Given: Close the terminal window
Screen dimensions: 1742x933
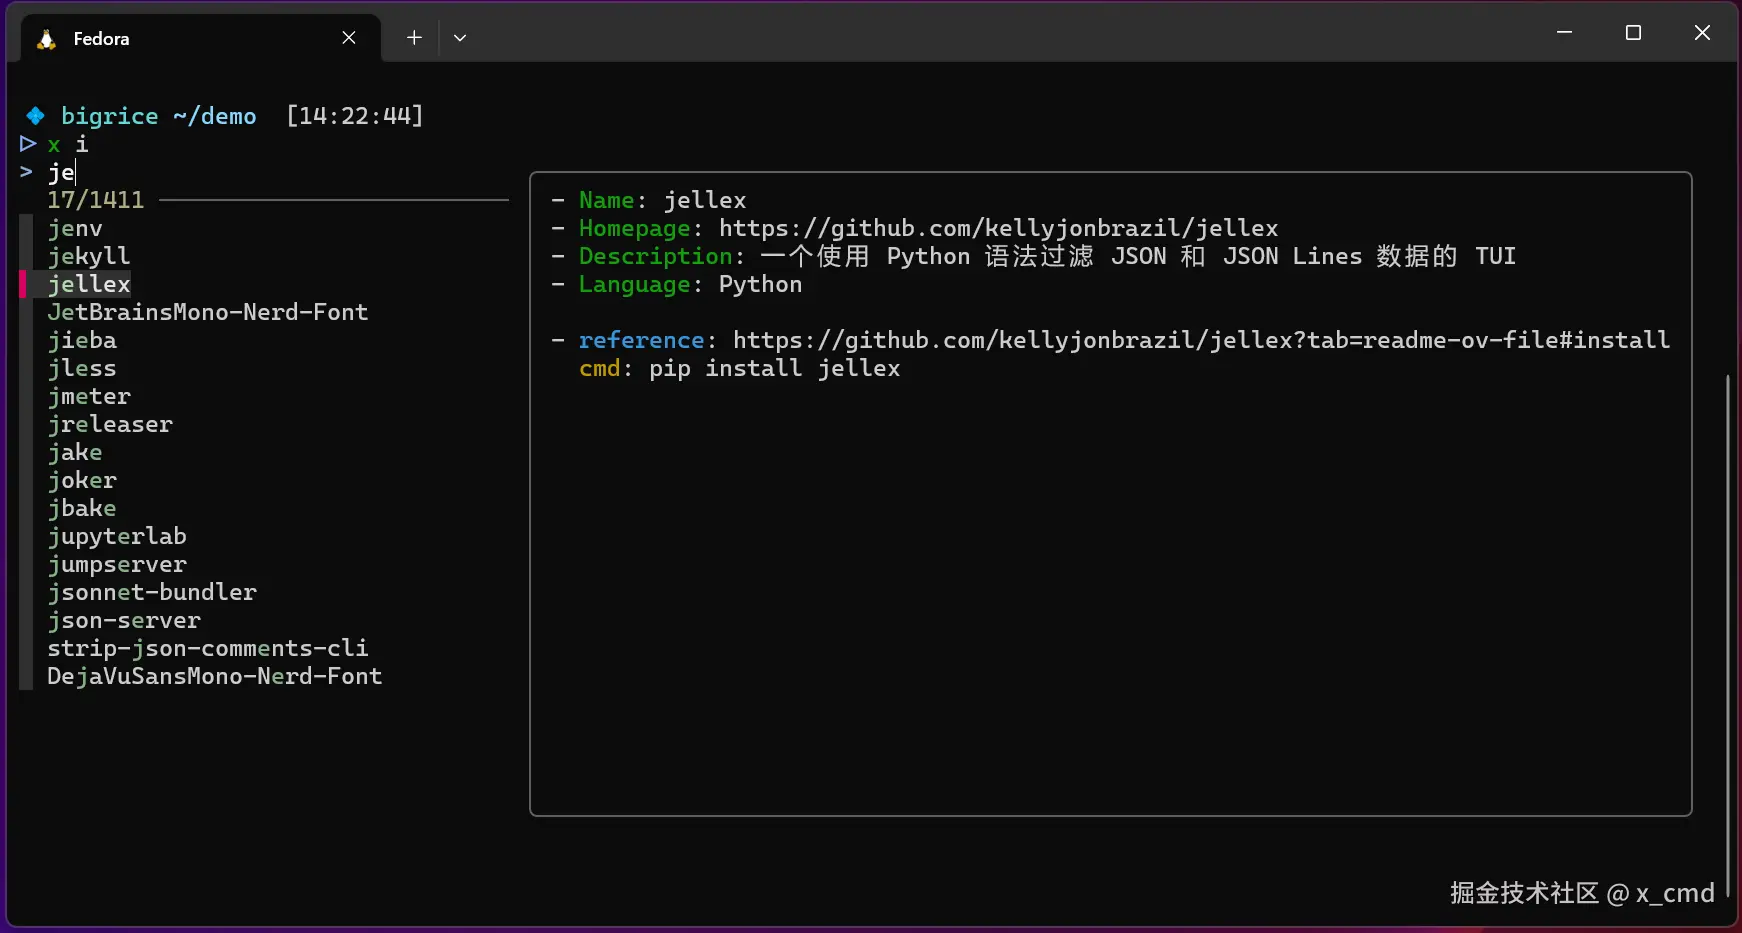Looking at the screenshot, I should (x=1702, y=33).
